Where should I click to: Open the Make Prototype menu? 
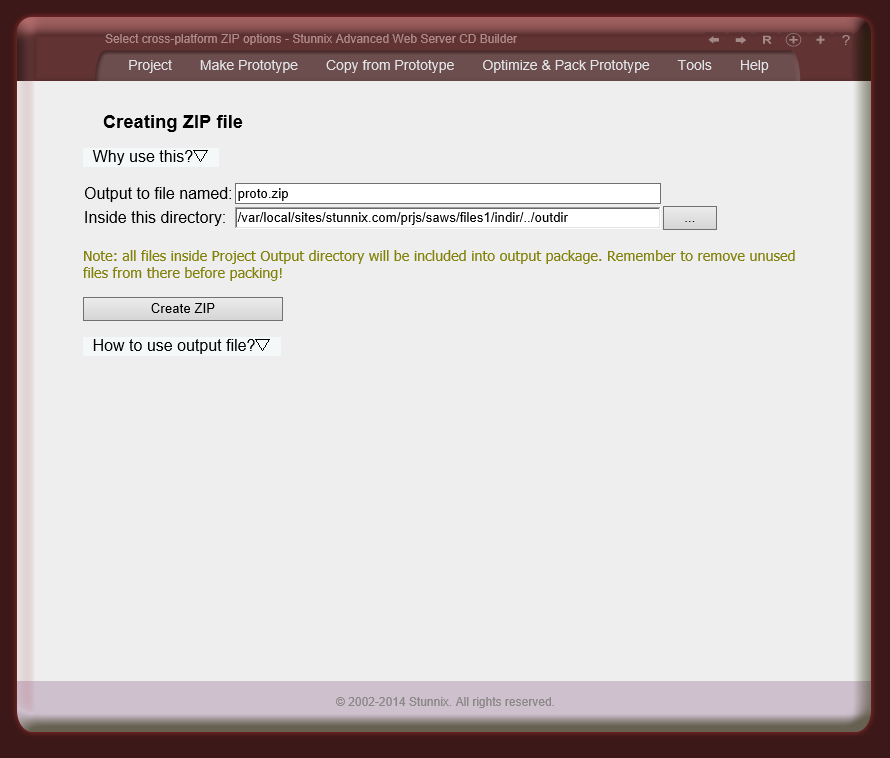248,65
